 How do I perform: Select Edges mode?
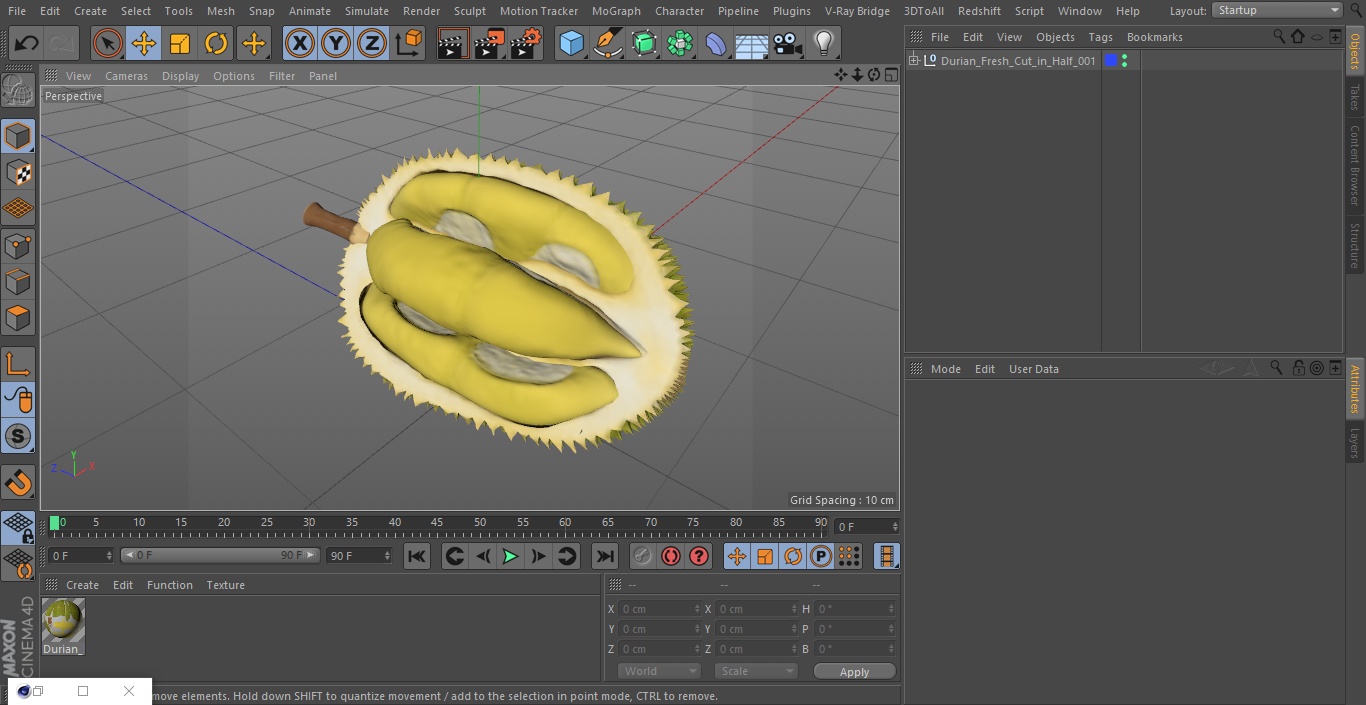[x=18, y=282]
